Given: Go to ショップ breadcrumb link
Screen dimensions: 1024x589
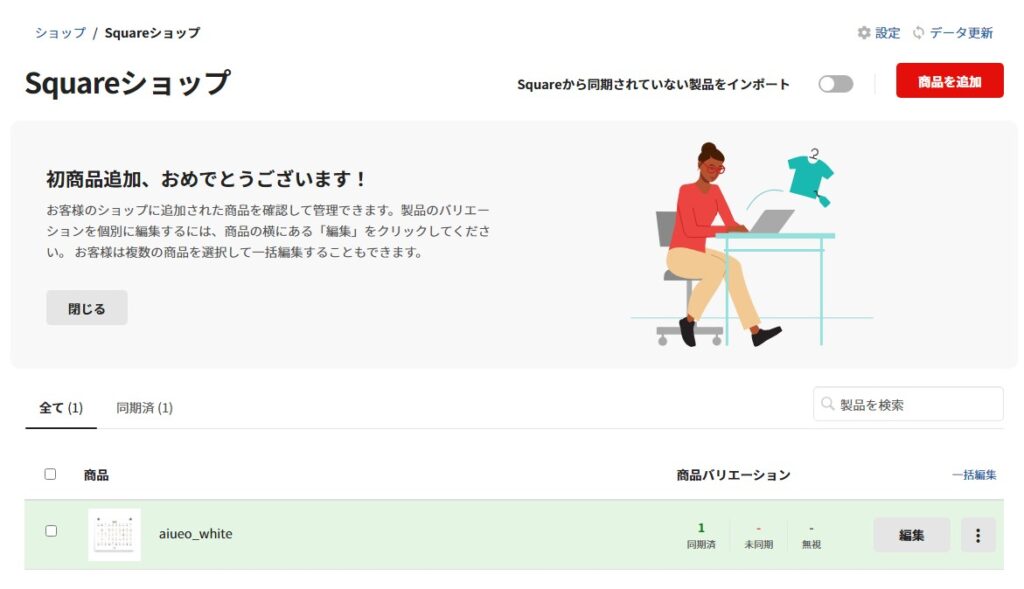Looking at the screenshot, I should pos(60,33).
